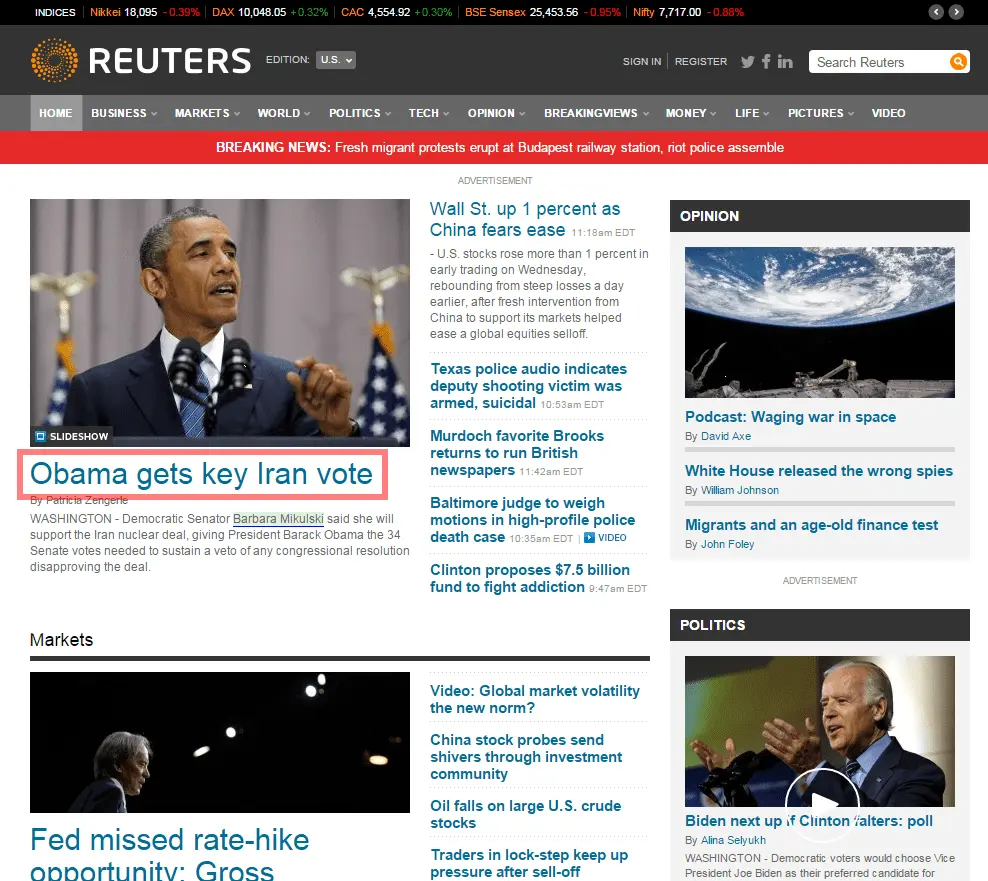
Task: Focus the Search Reuters field
Action: click(880, 62)
